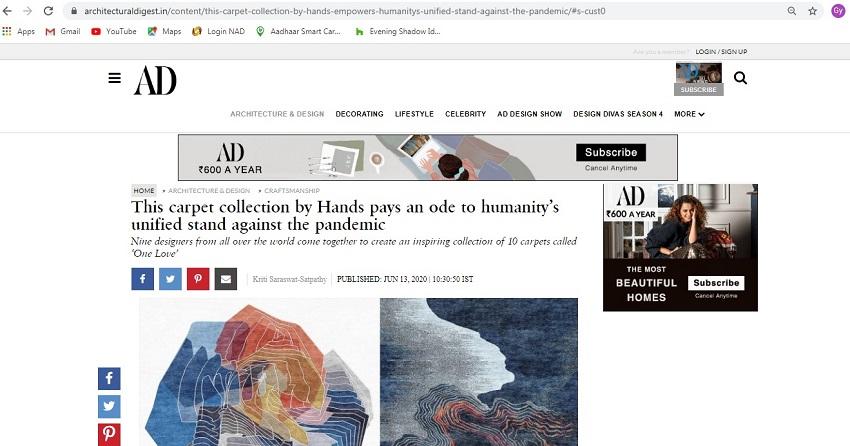Open the zoom magnifier icon in address bar
Image resolution: width=850 pixels, height=446 pixels.
pyautogui.click(x=792, y=11)
